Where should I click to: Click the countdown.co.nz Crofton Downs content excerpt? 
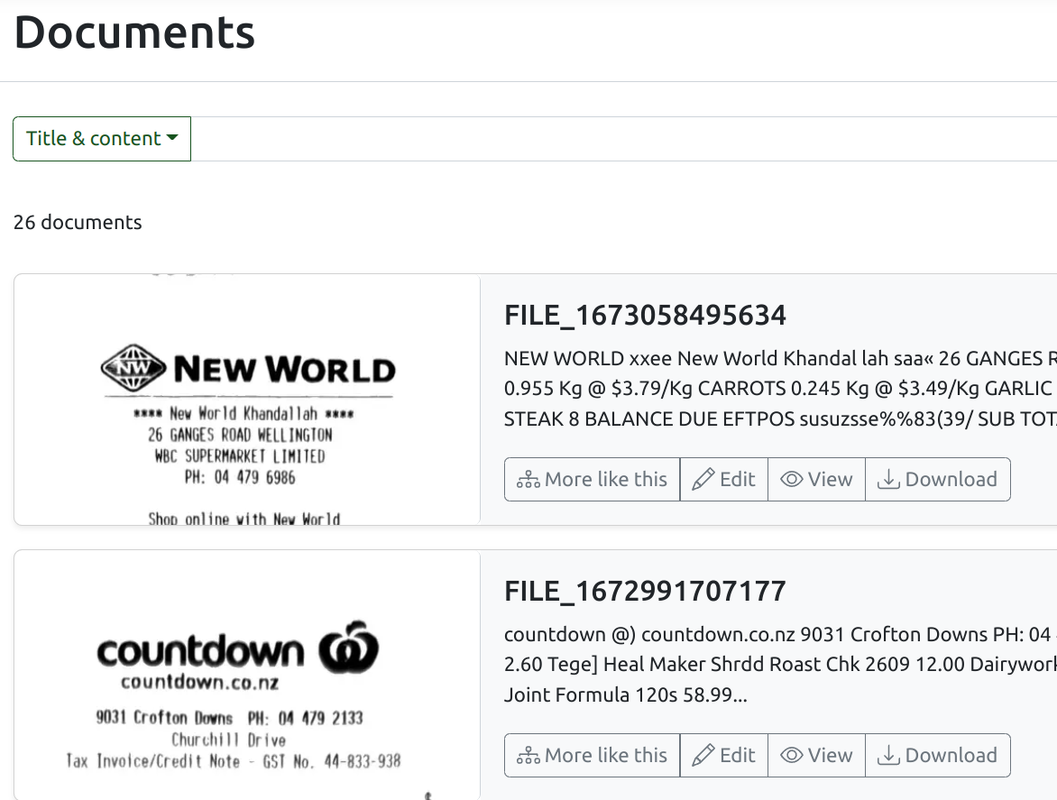[780, 665]
